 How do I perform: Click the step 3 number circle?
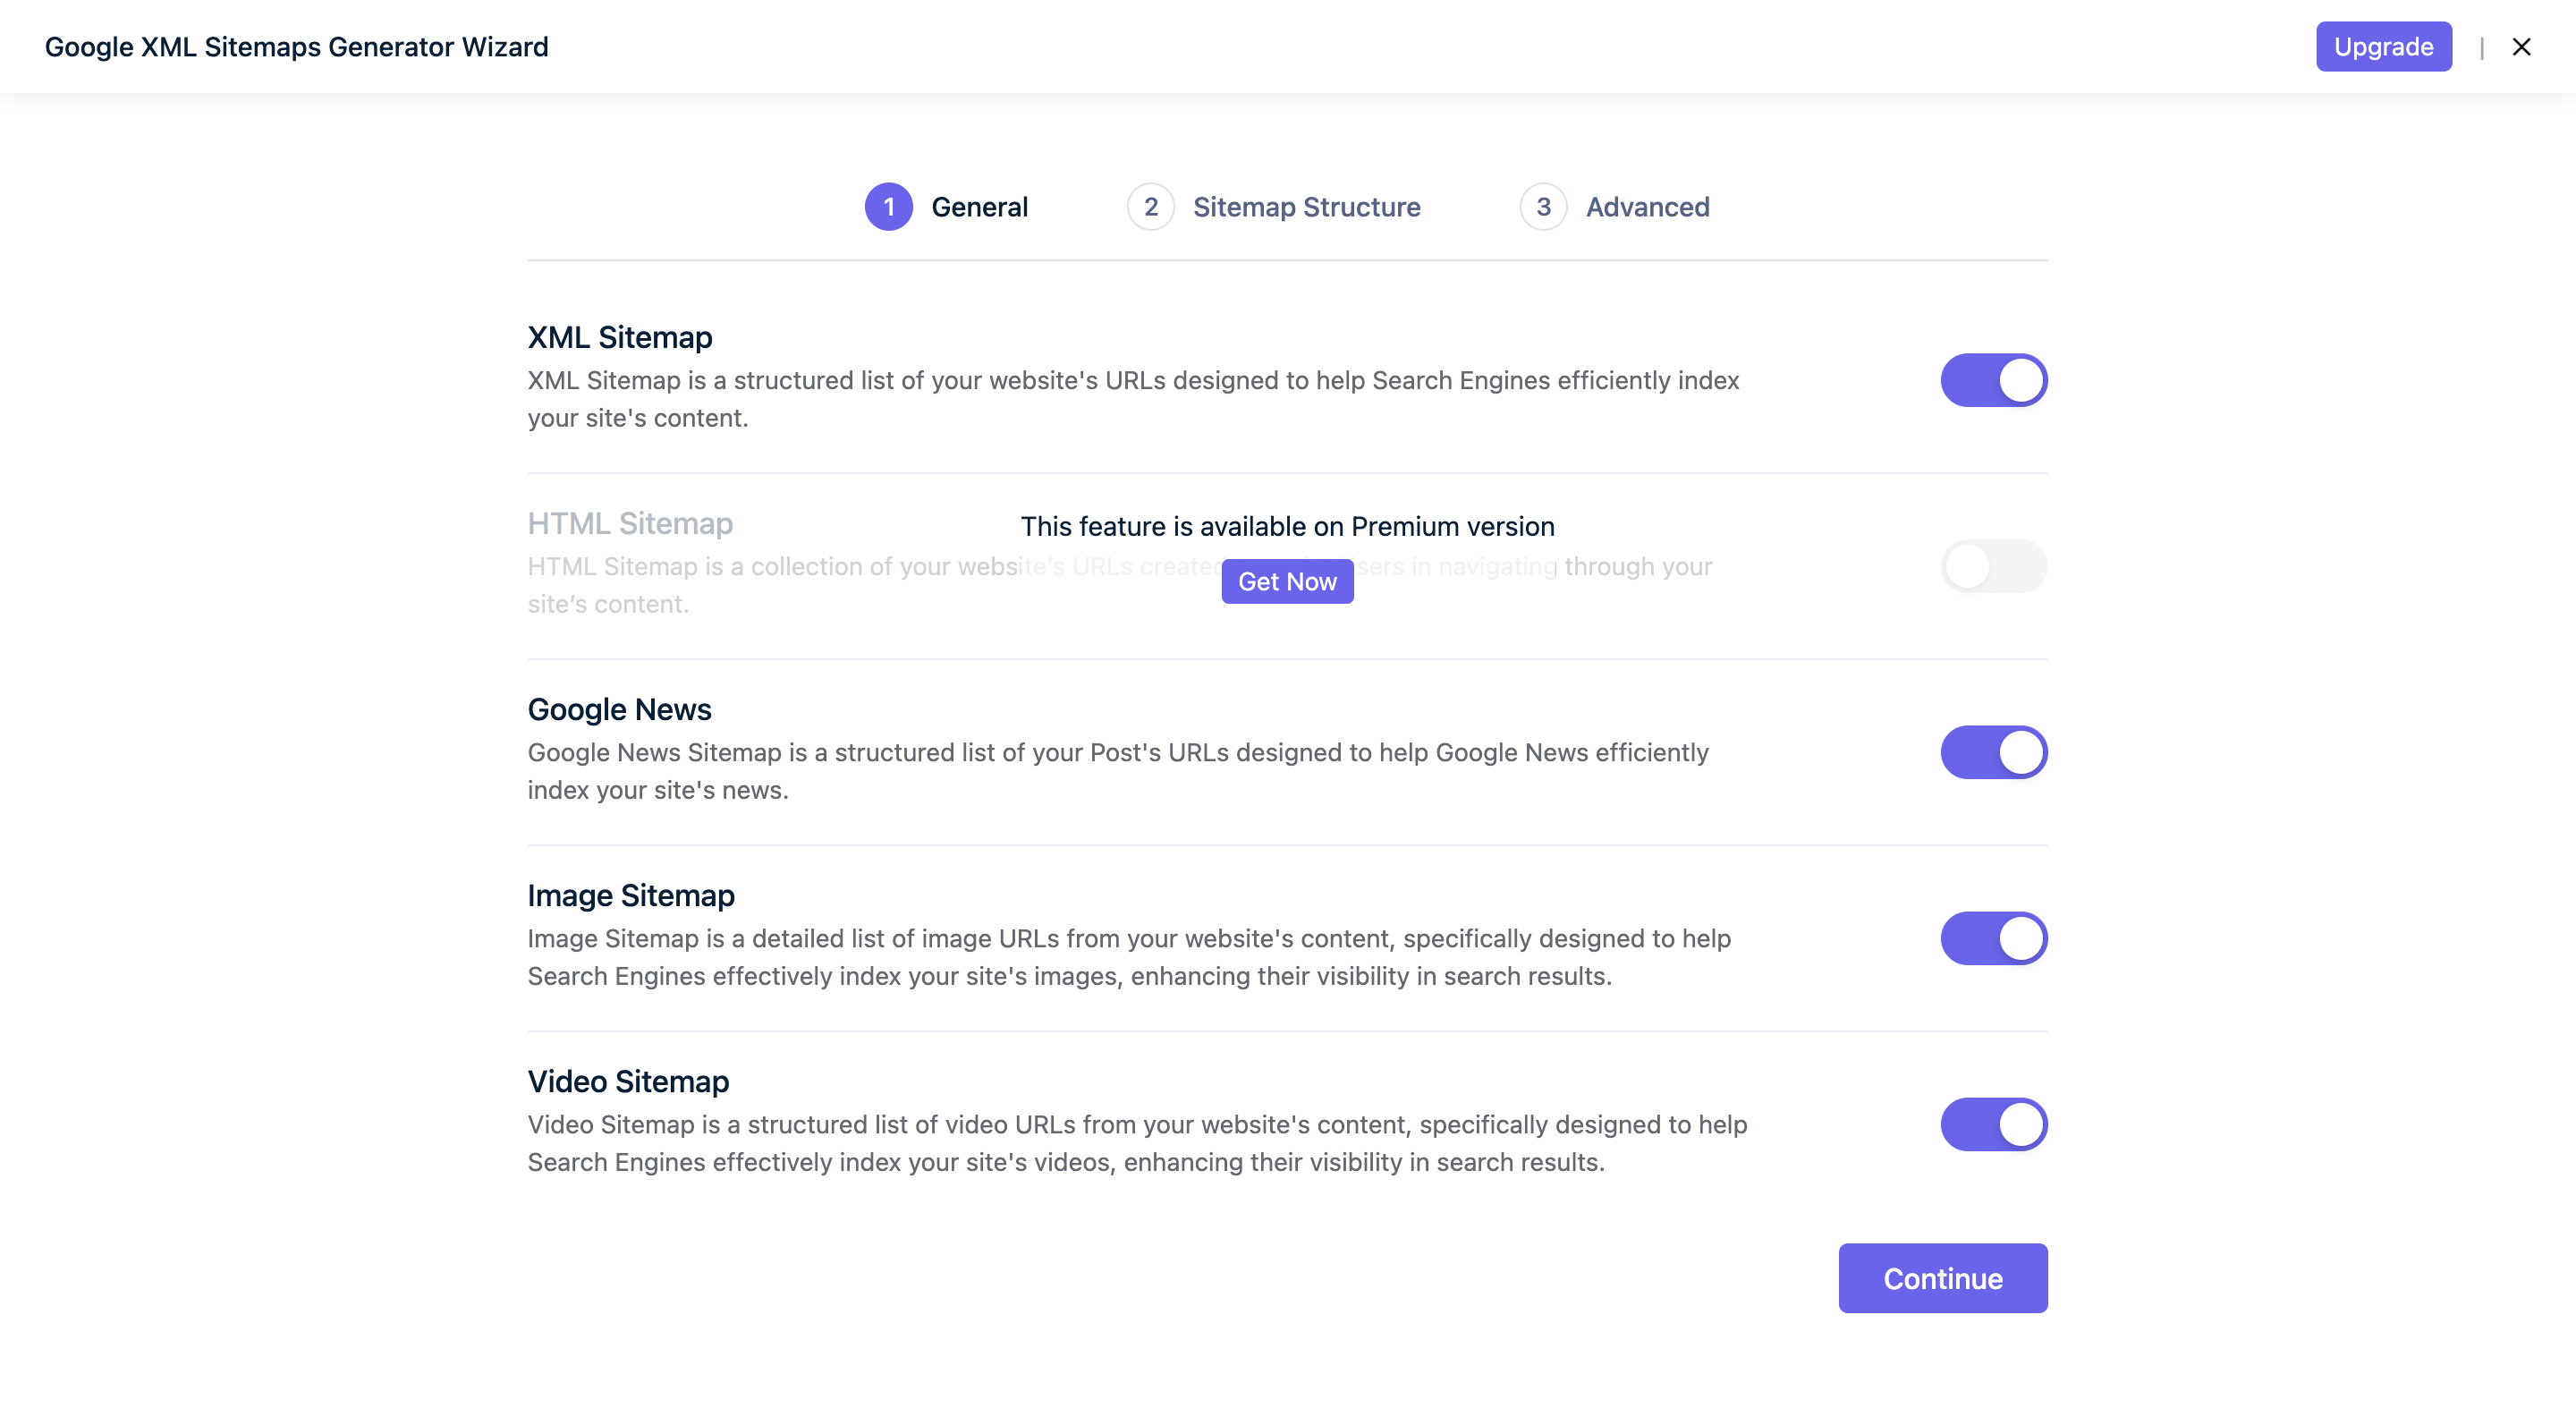1544,207
